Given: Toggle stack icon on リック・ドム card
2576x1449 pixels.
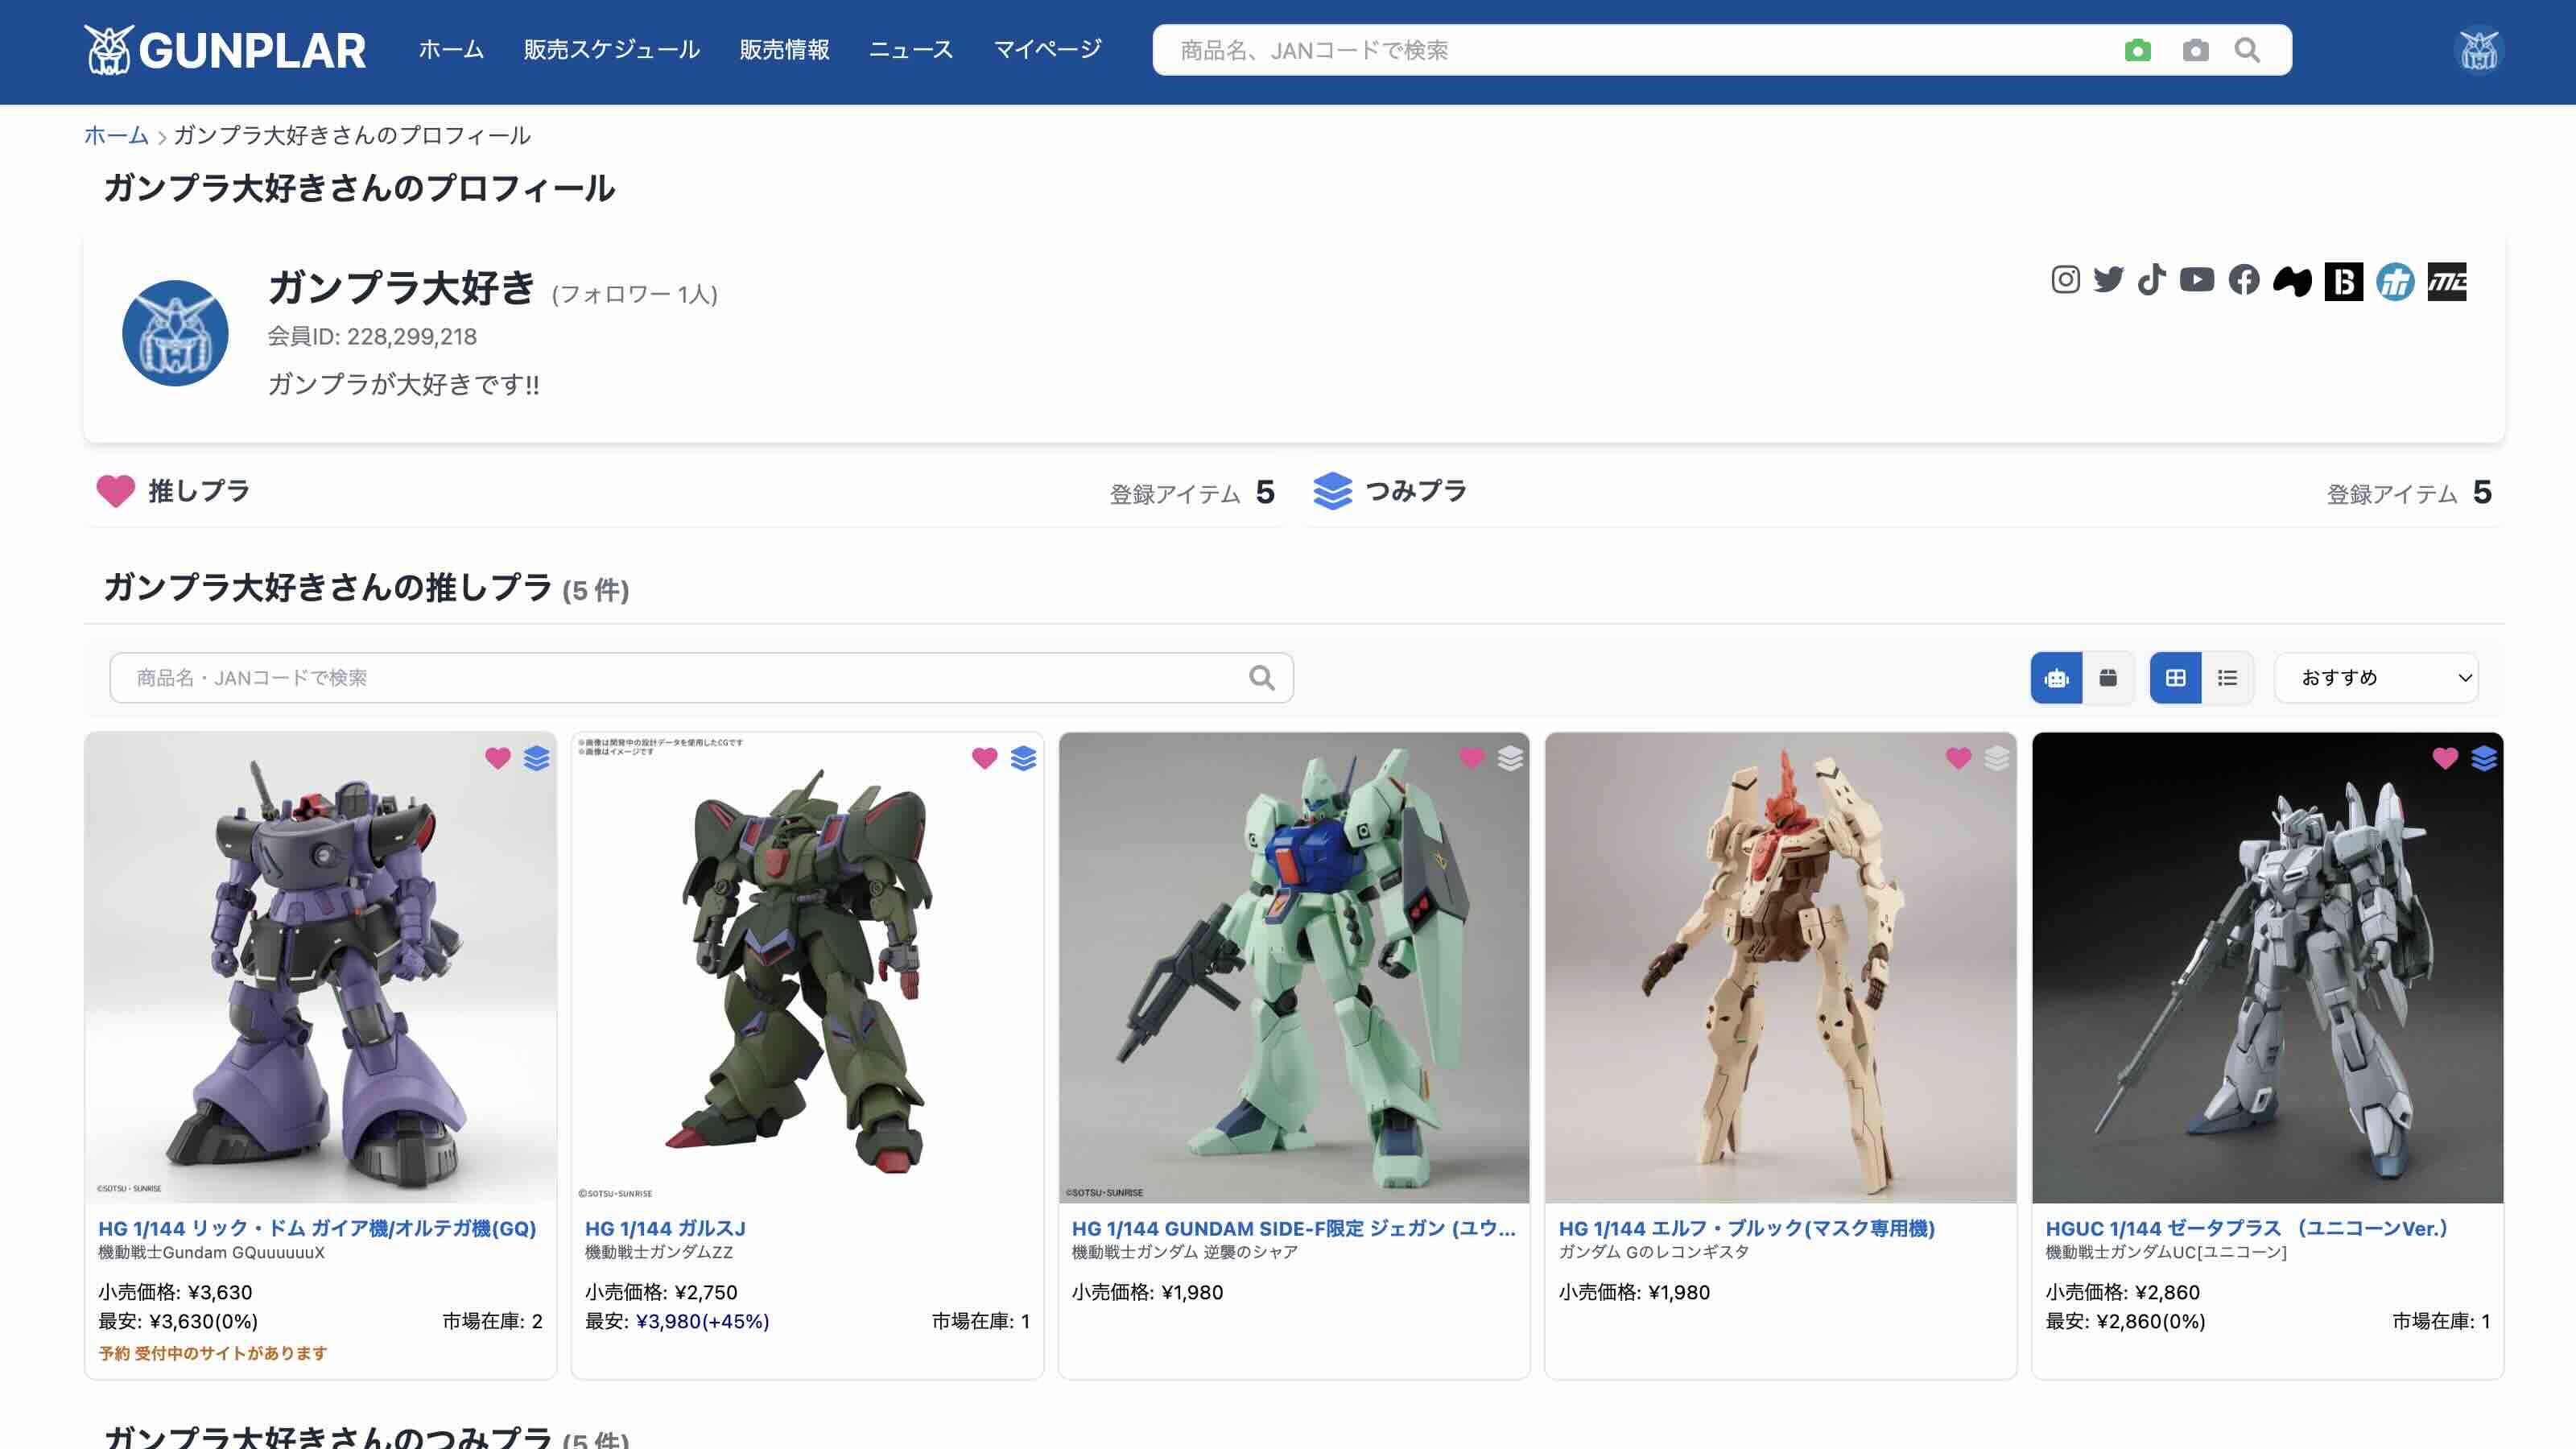Looking at the screenshot, I should [x=537, y=758].
